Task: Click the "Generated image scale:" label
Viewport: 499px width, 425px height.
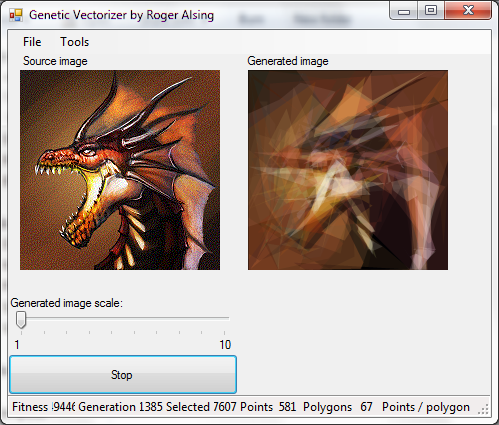Action: click(x=66, y=303)
